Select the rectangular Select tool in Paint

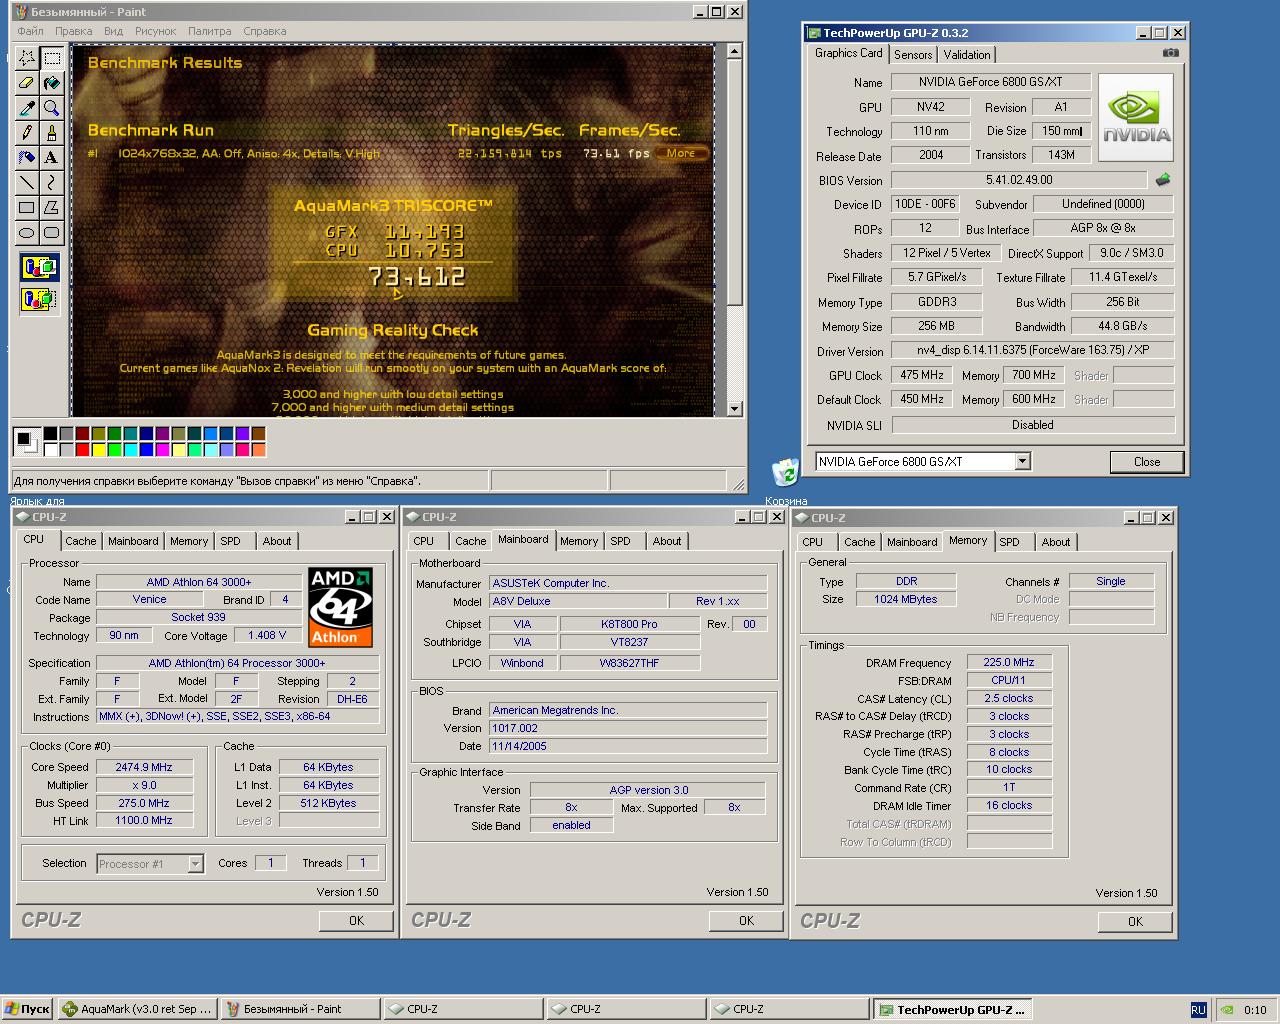pos(52,58)
